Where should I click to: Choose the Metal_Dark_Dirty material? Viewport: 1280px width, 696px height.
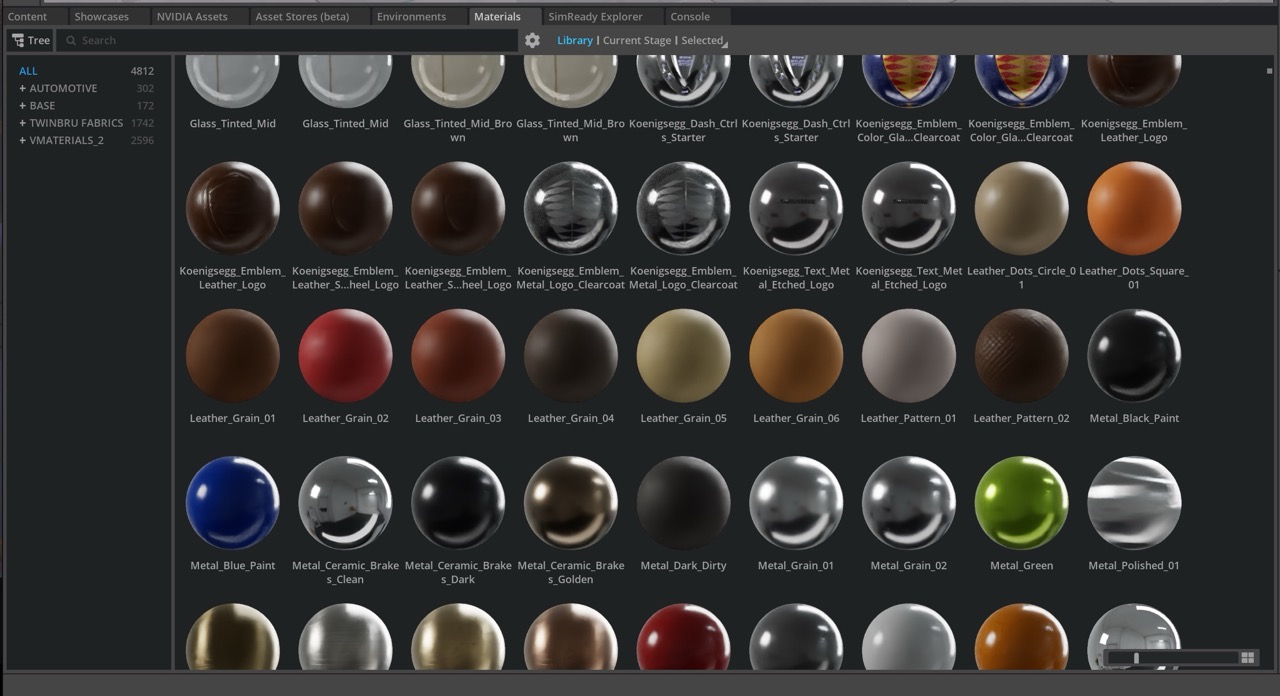(x=684, y=503)
